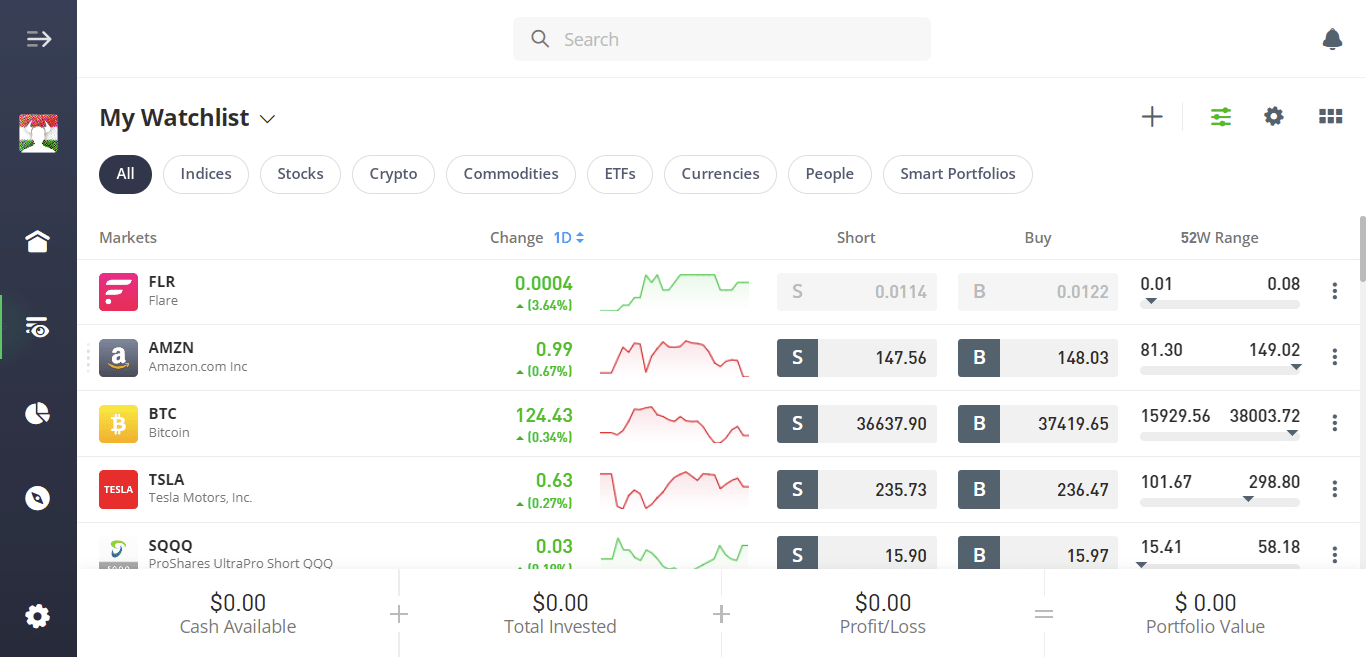
Task: Select the Commodities filter
Action: click(510, 174)
